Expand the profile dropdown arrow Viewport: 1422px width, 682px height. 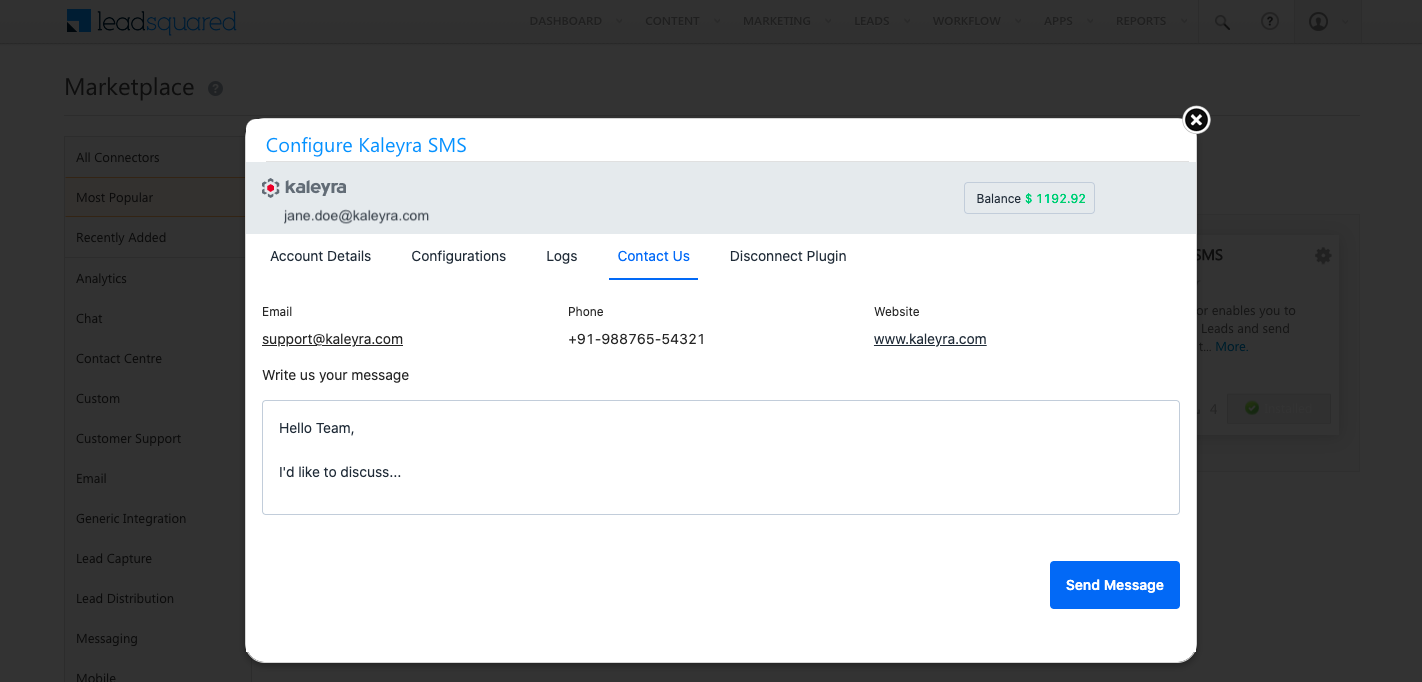click(x=1347, y=21)
